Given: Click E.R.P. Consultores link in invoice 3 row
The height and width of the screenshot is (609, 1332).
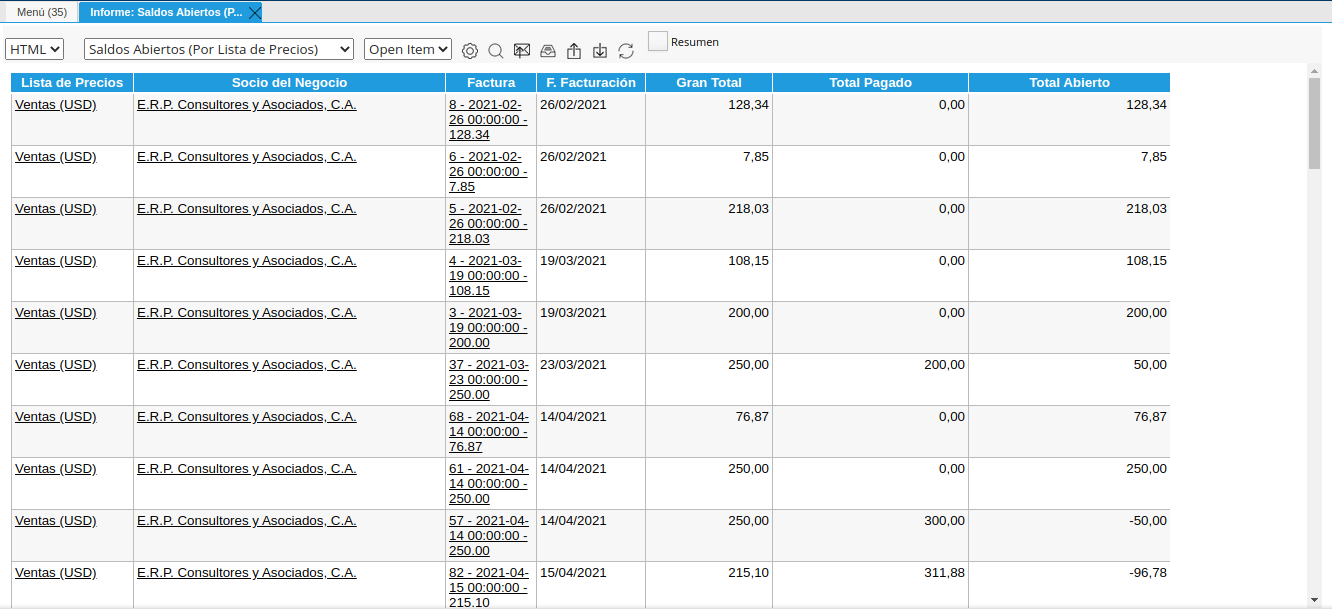Looking at the screenshot, I should (247, 313).
